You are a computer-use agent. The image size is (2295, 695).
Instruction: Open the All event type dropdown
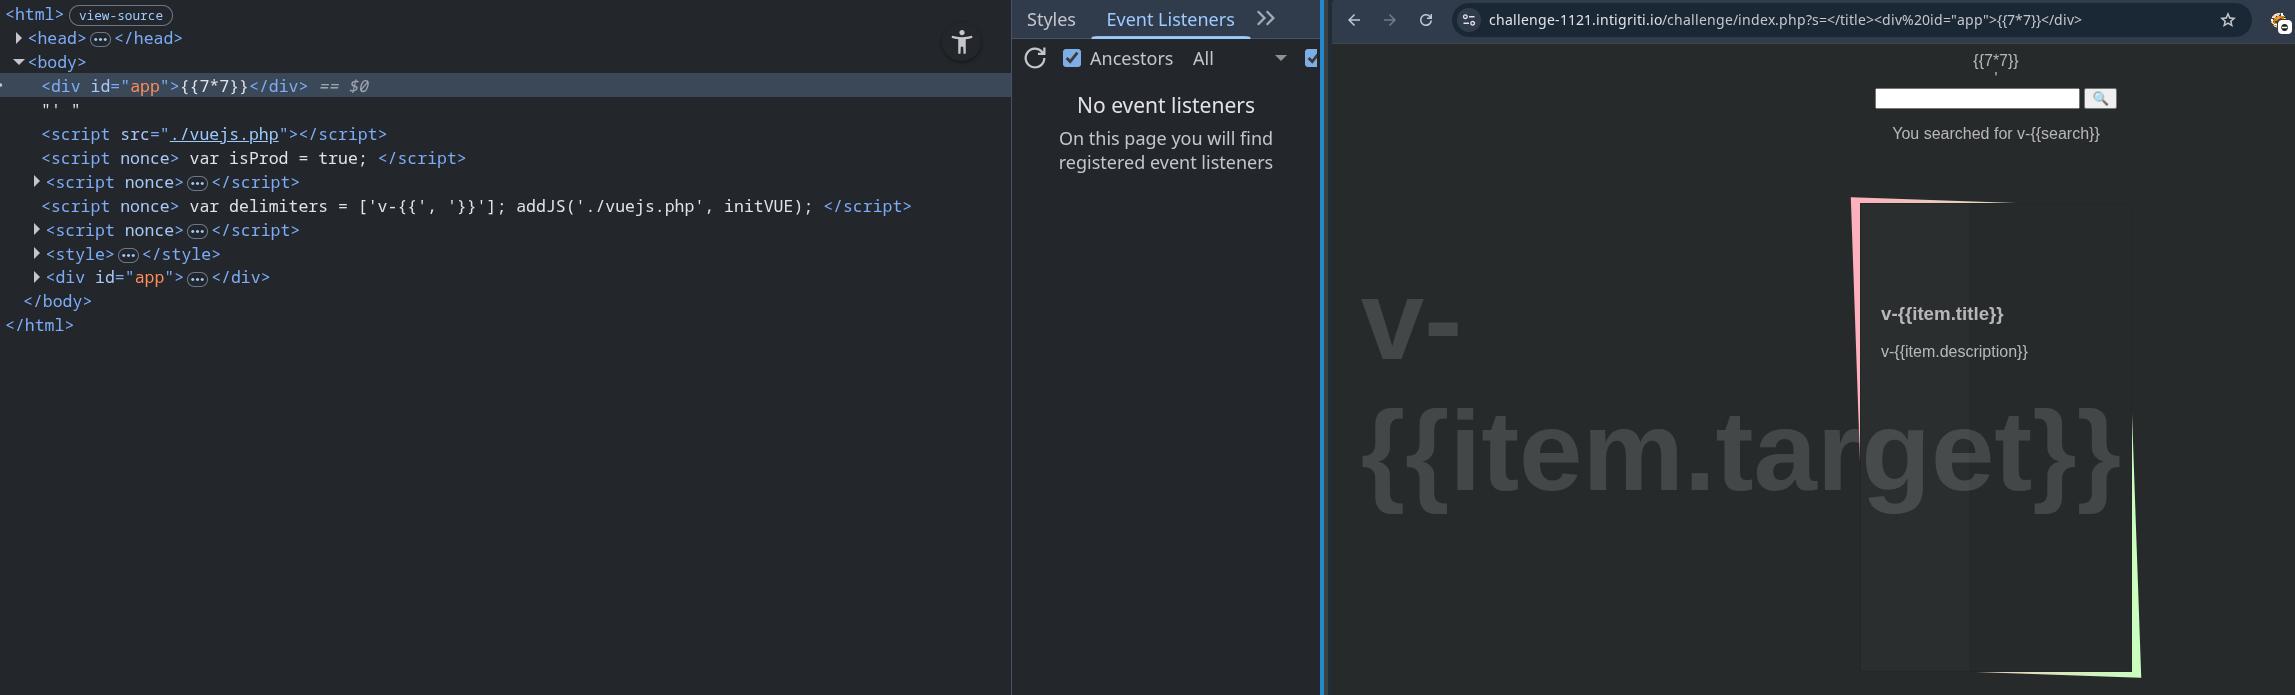[x=1238, y=59]
